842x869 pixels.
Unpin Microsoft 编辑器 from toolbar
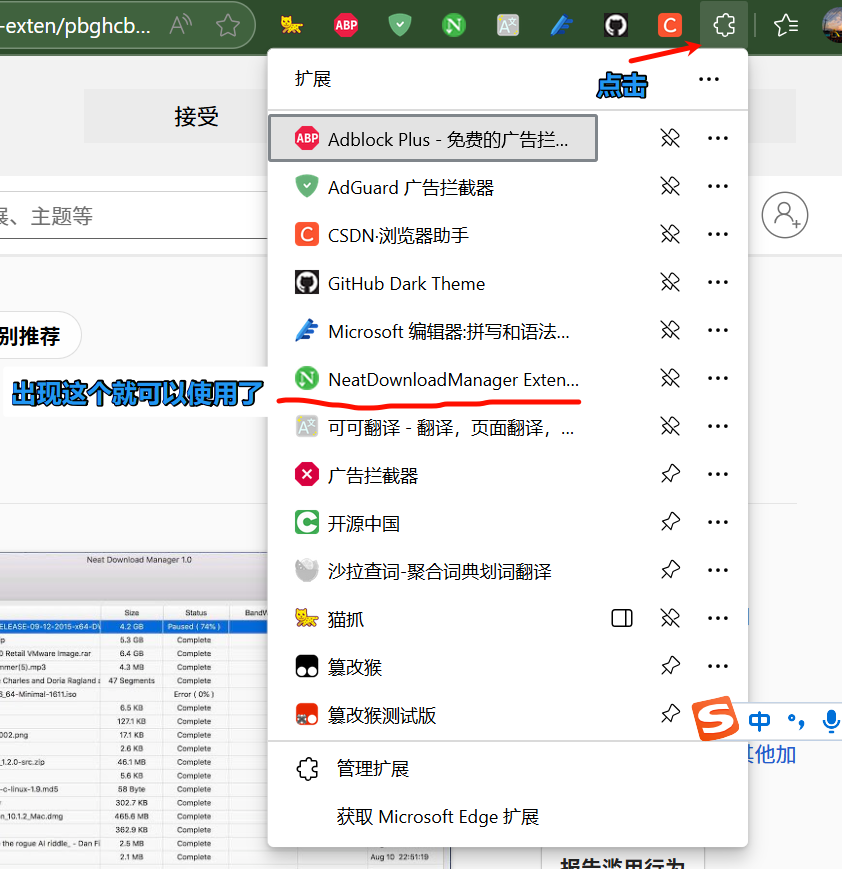[x=670, y=330]
